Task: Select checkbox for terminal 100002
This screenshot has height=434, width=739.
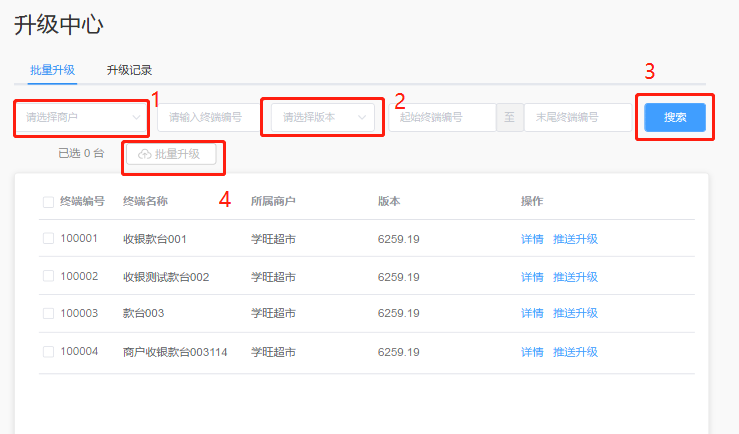Action: [48, 276]
